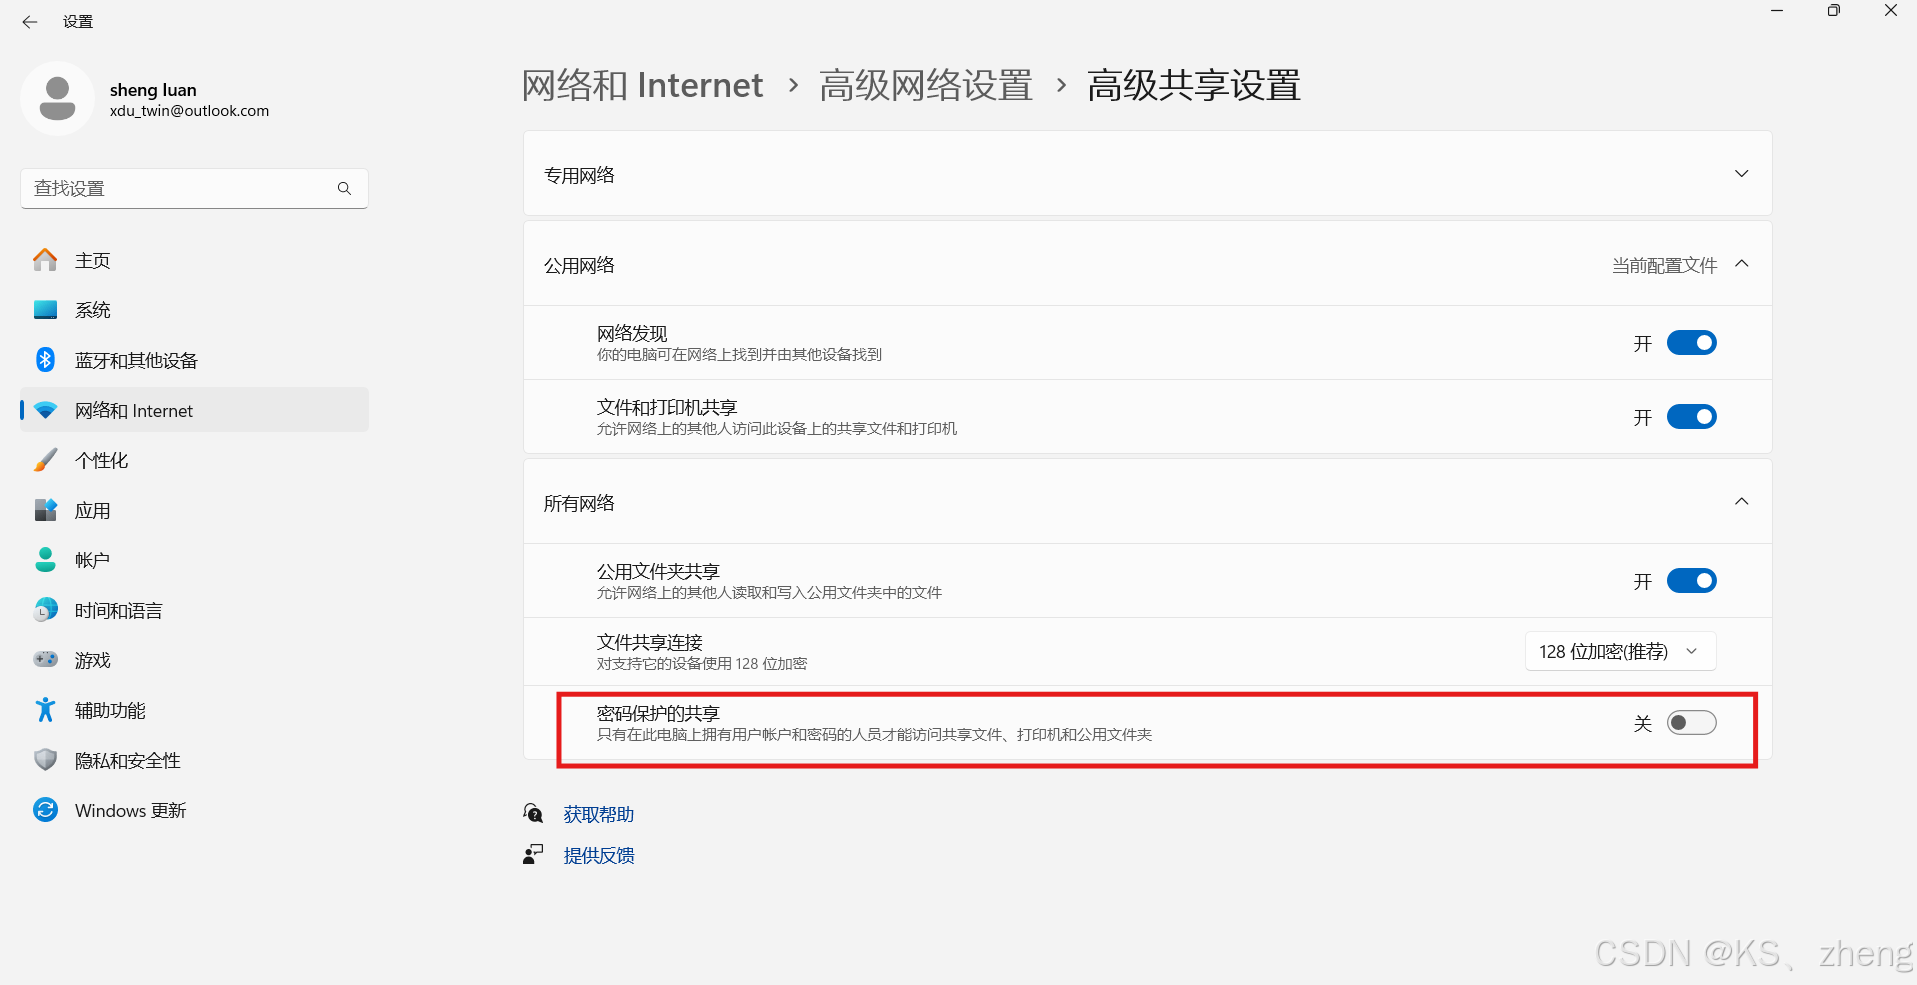
Task: Open 应用 settings page
Action: [194, 510]
